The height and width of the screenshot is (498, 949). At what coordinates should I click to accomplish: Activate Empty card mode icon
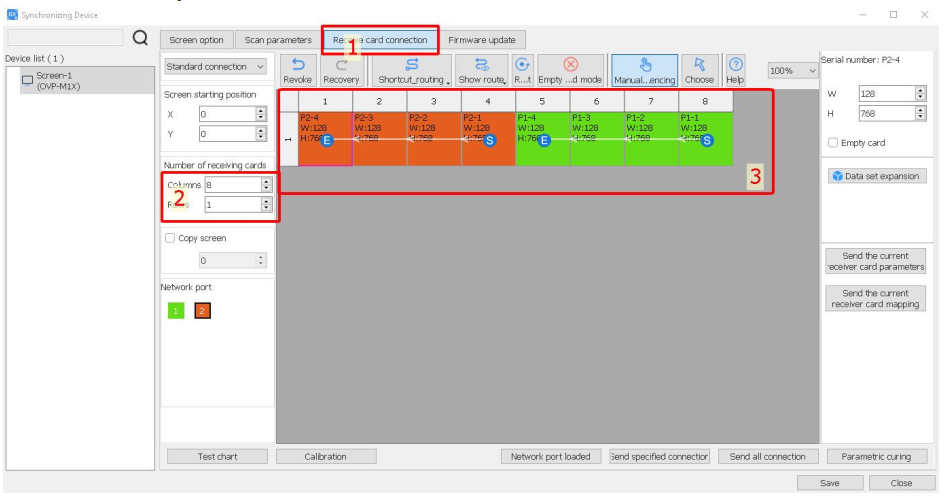click(570, 65)
